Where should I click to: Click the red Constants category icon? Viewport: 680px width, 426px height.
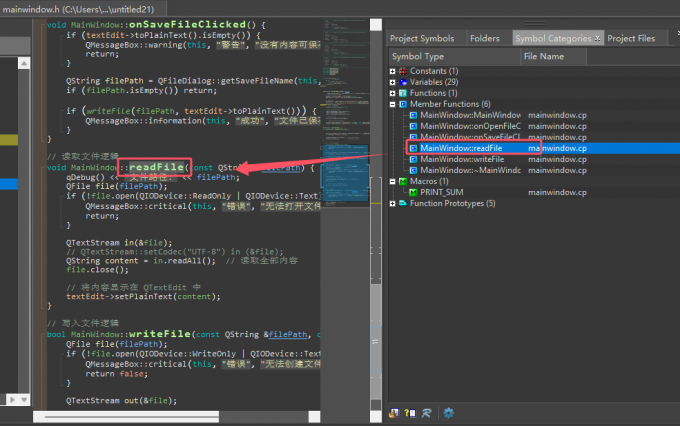pos(403,71)
